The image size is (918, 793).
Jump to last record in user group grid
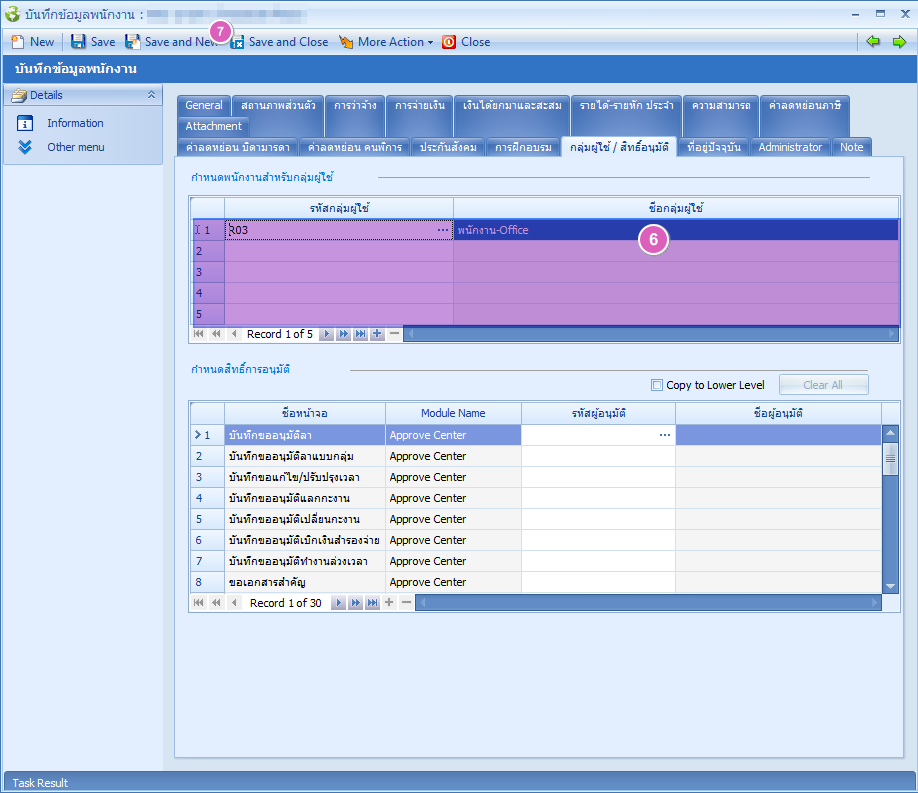point(361,334)
